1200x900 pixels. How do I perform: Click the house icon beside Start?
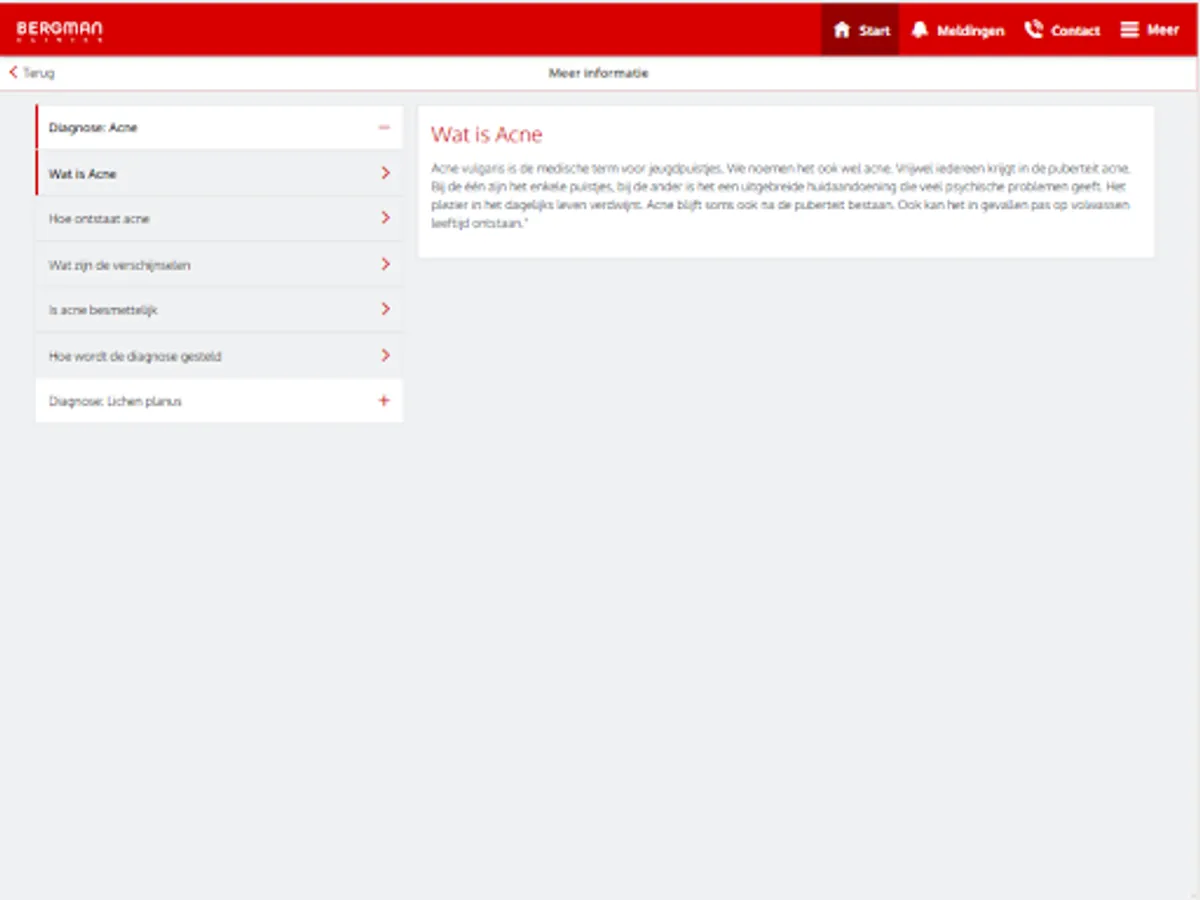pos(842,30)
